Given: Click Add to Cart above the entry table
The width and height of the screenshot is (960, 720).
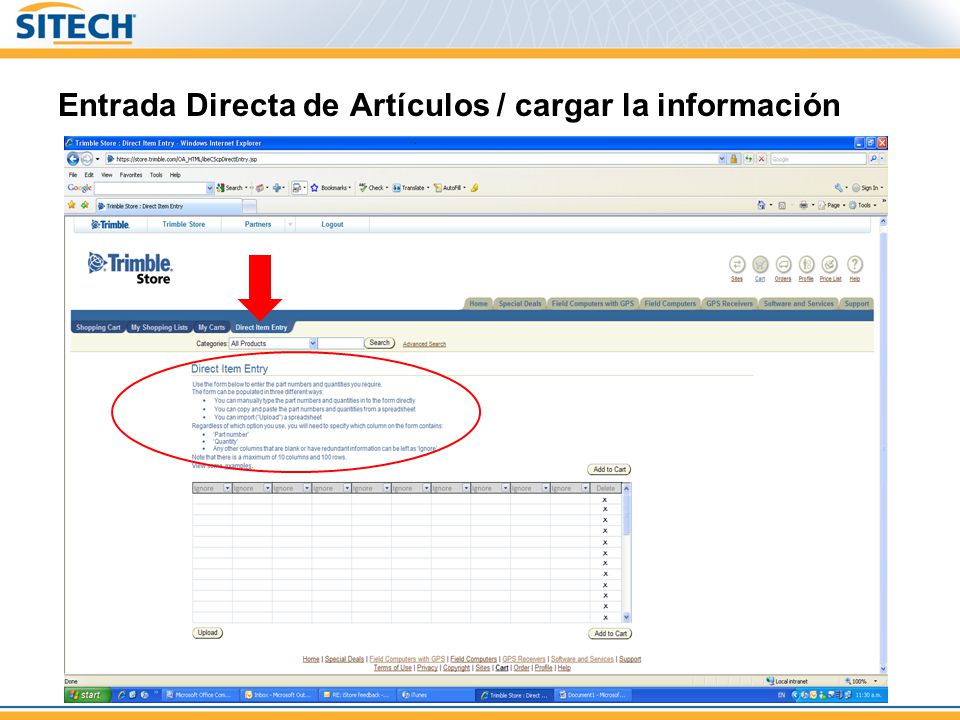Looking at the screenshot, I should [x=609, y=470].
